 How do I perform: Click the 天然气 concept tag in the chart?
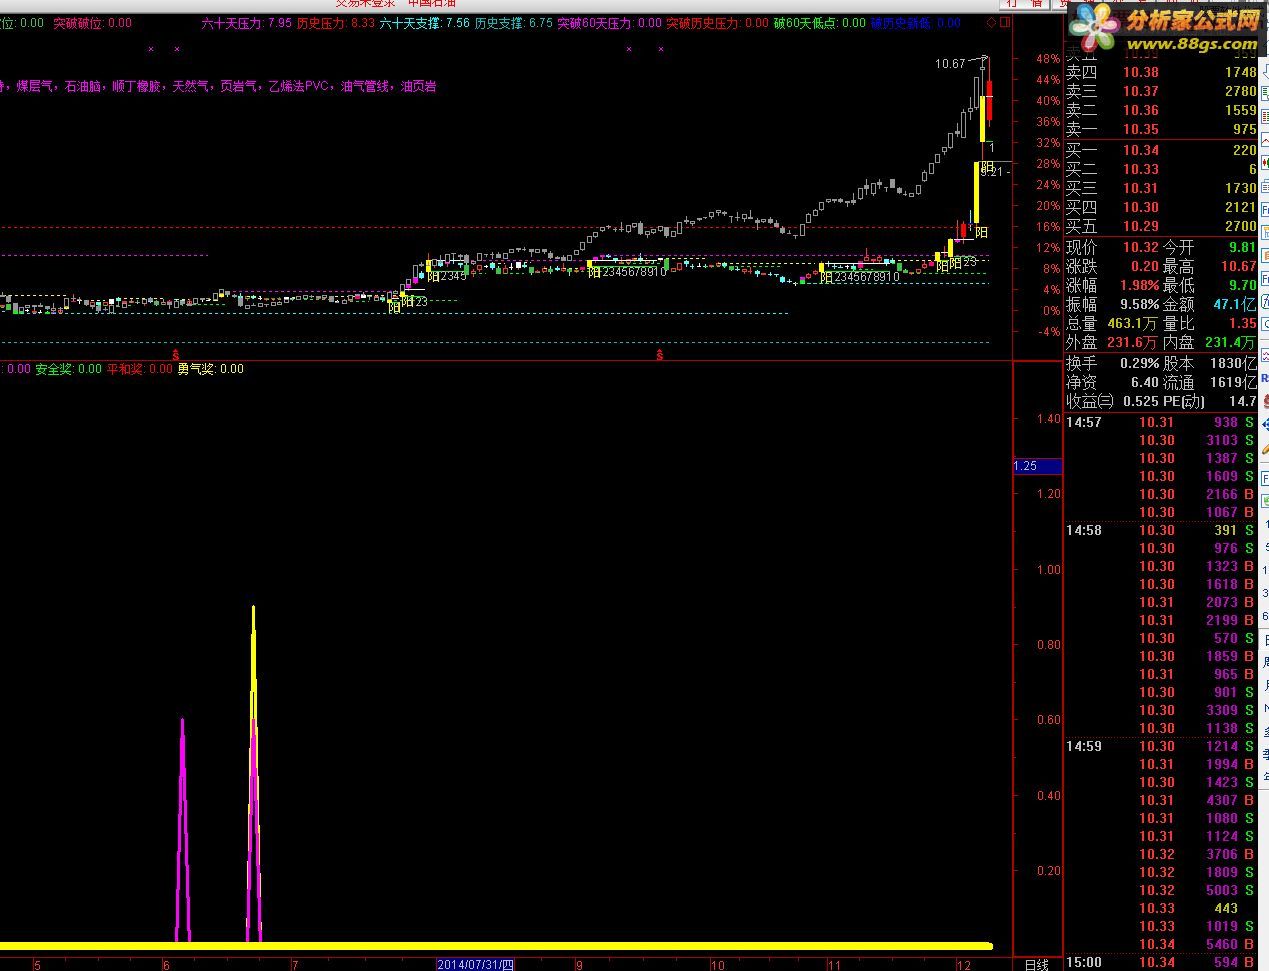click(190, 87)
